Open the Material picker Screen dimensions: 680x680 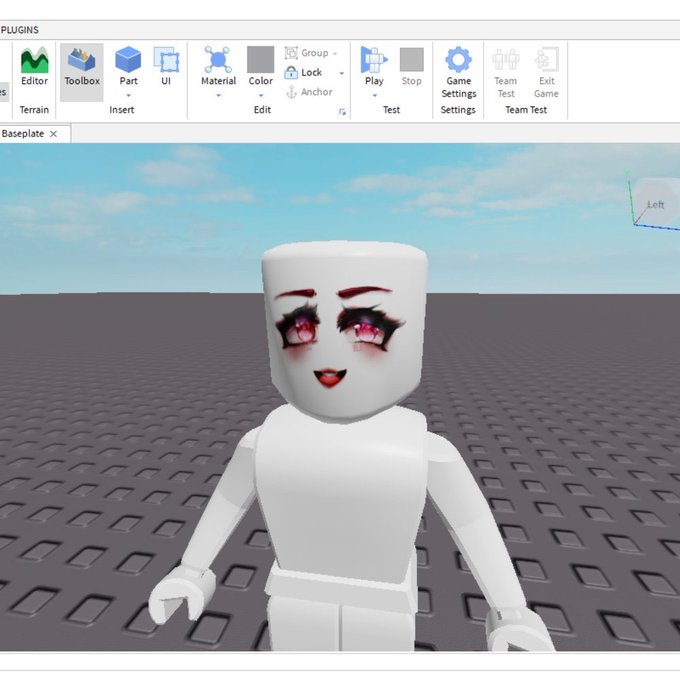pos(218,66)
